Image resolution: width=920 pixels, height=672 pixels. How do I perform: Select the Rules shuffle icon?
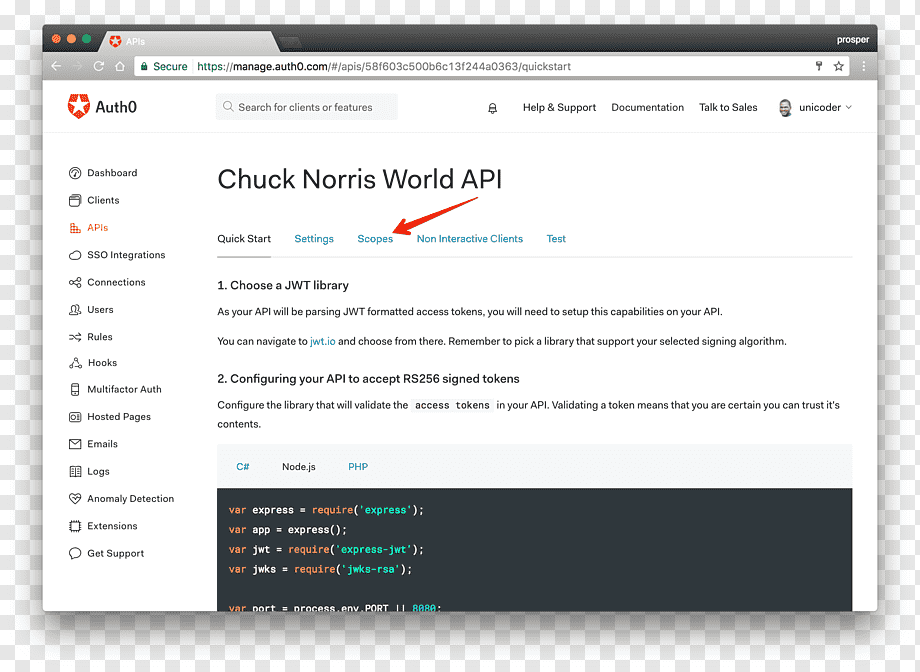pos(75,337)
